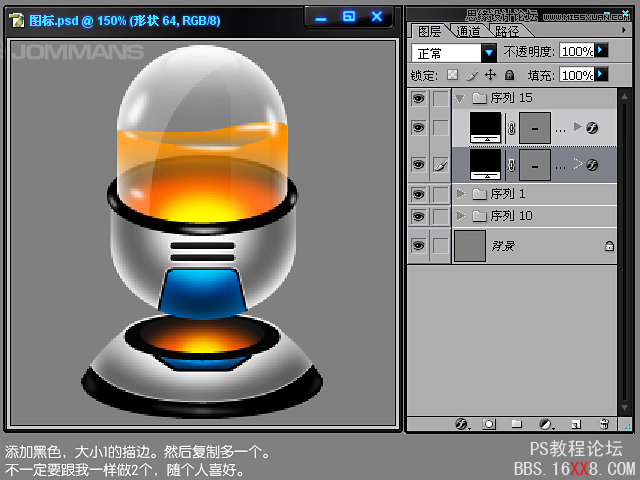Hide the 序列 1 group layer
The width and height of the screenshot is (640, 480).
[x=418, y=193]
